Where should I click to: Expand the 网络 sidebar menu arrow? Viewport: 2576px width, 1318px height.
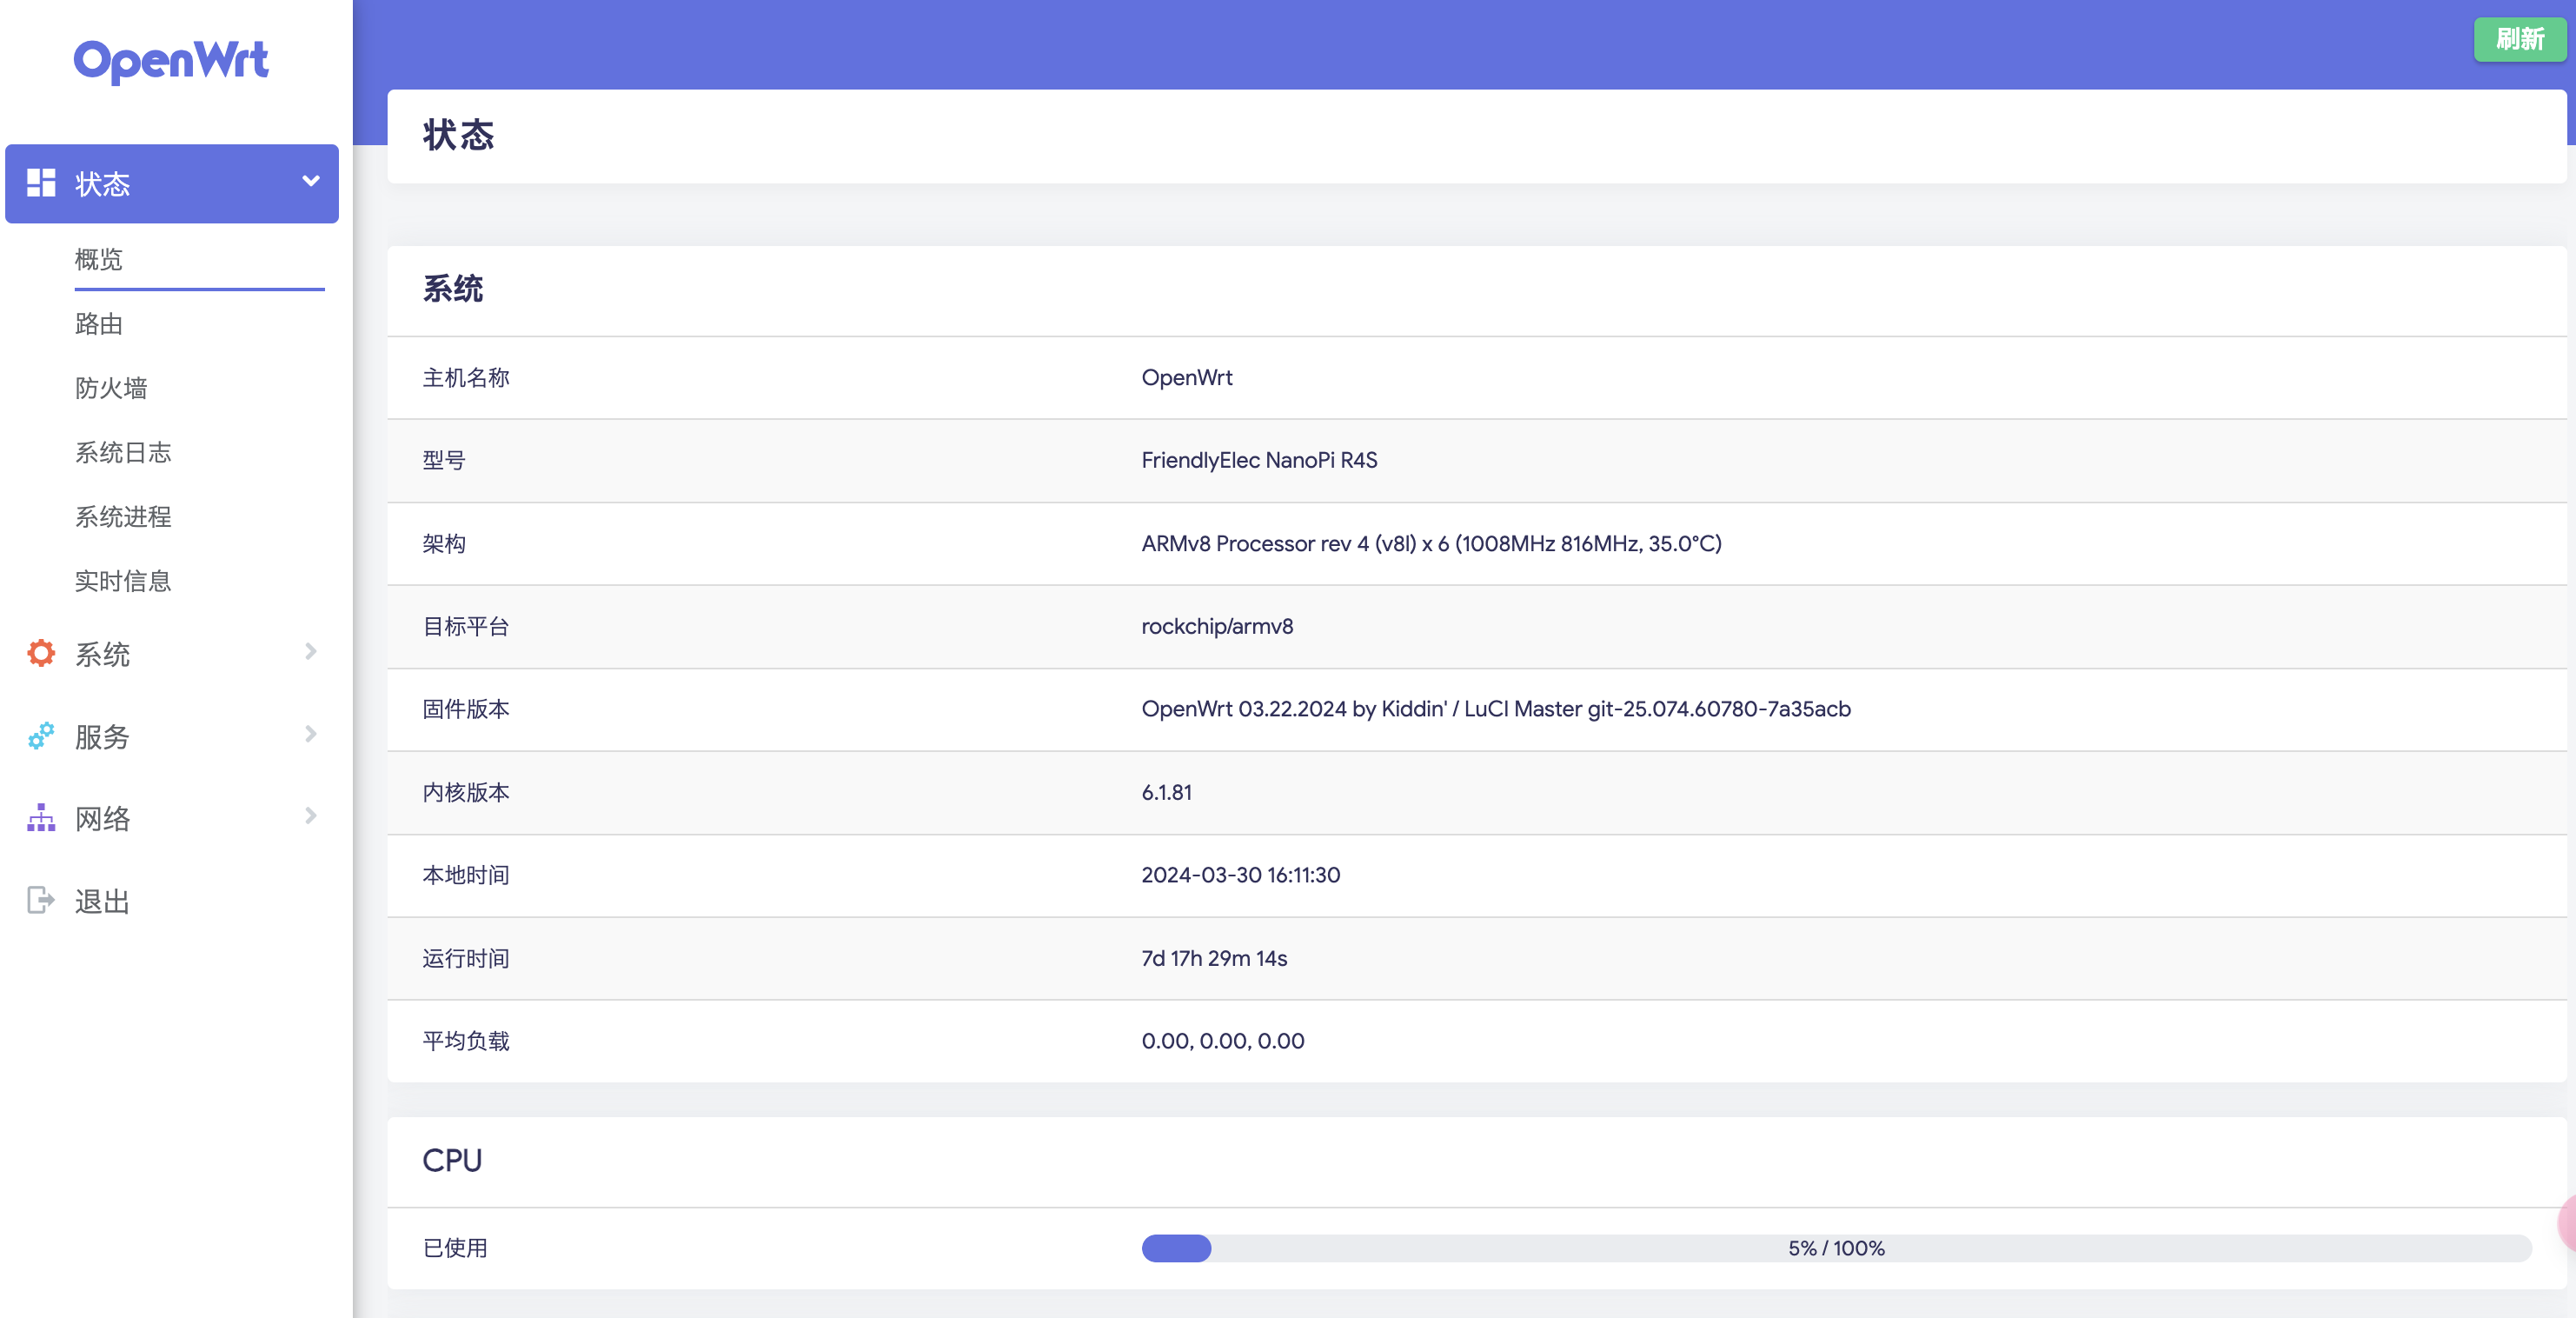click(x=311, y=816)
